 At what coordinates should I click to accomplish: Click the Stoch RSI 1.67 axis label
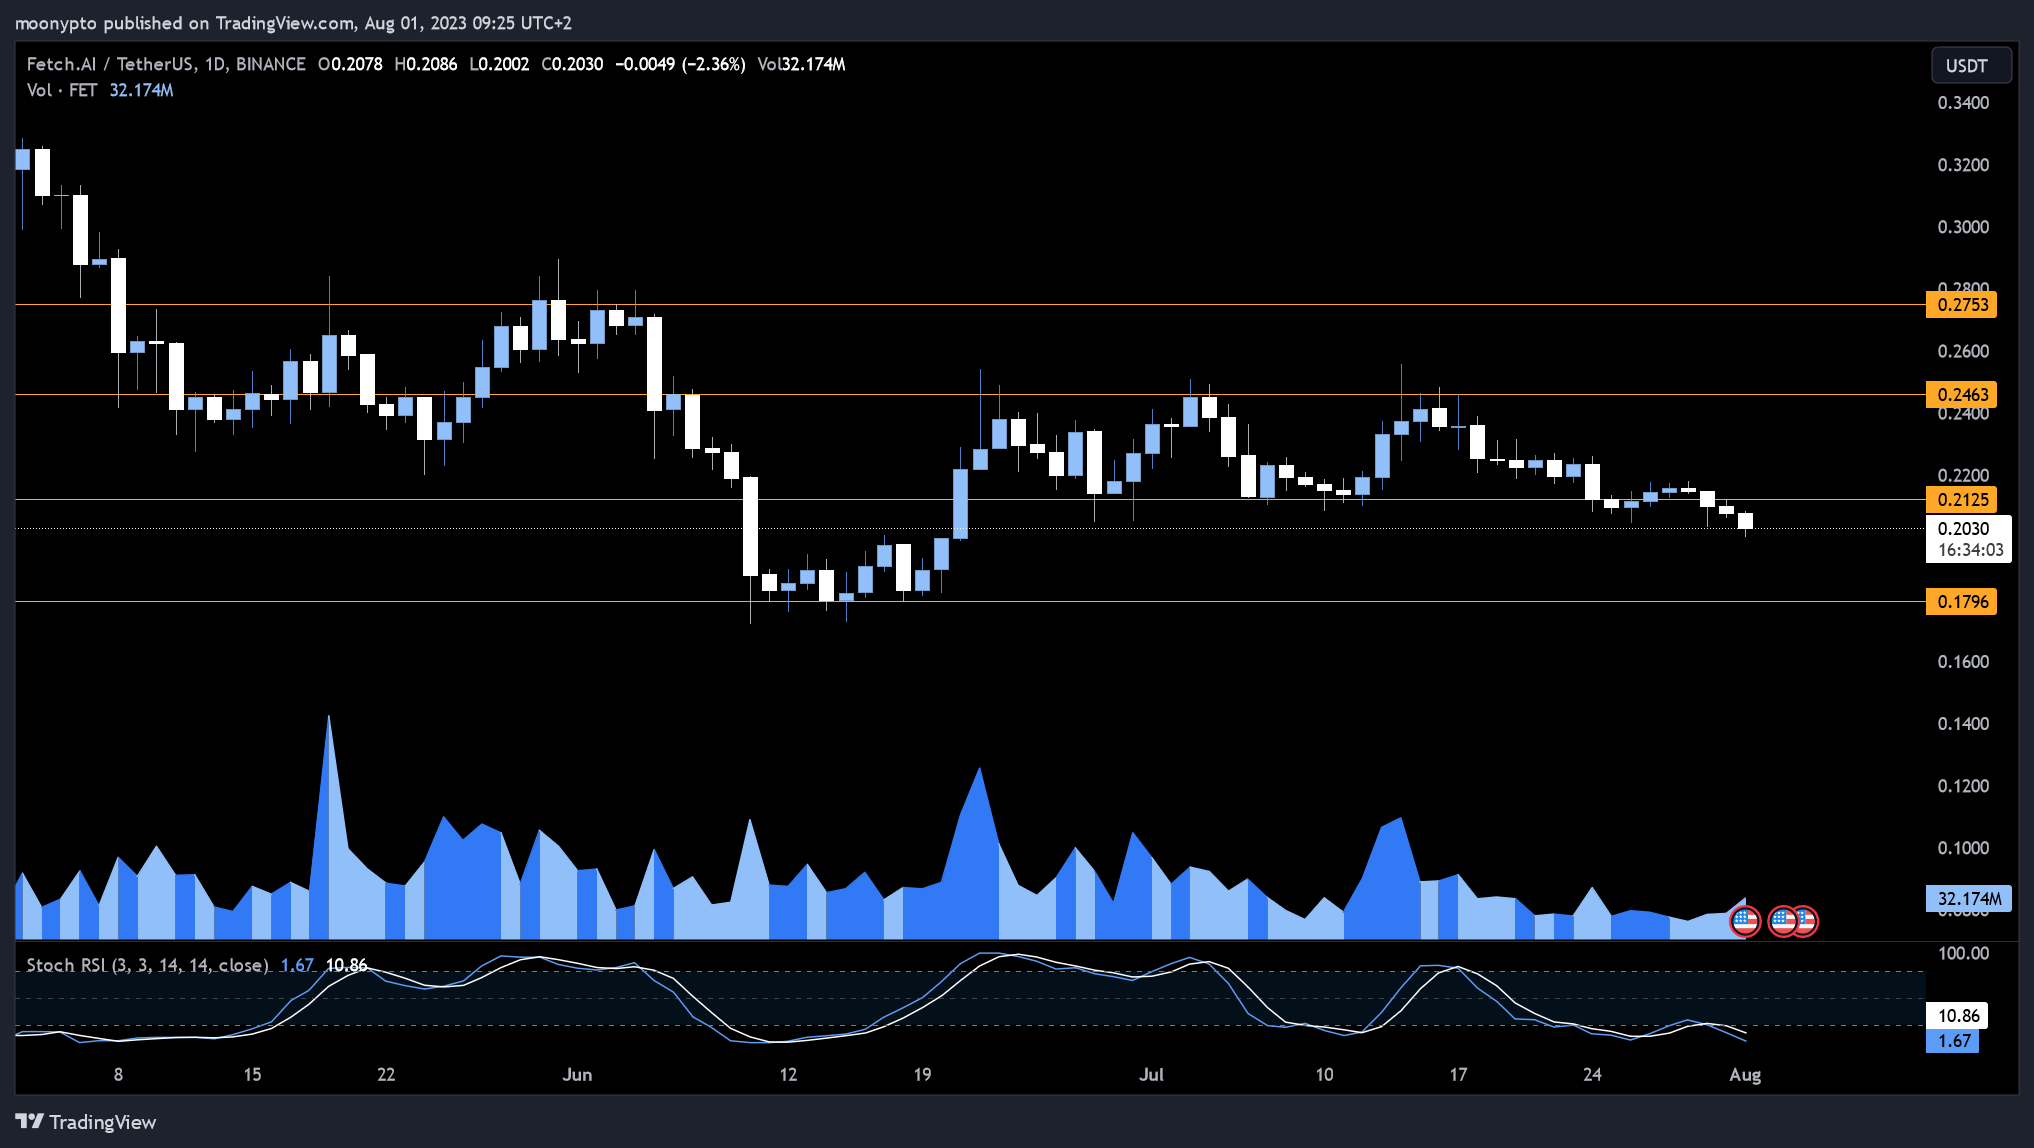click(1953, 1041)
